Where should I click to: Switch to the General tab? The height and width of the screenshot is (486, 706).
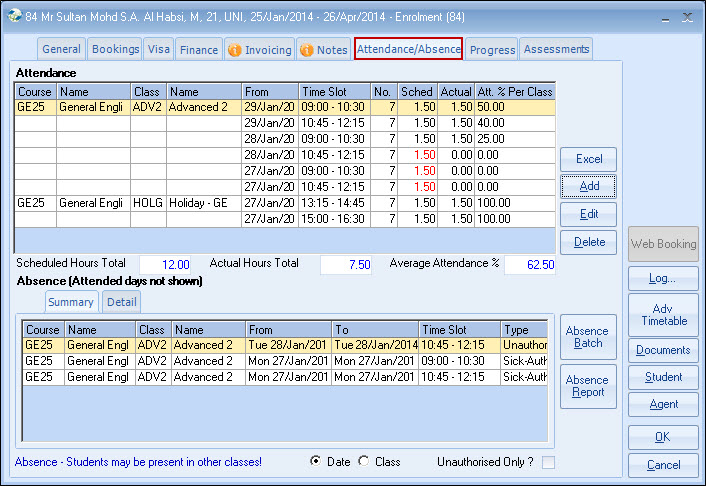tap(62, 49)
